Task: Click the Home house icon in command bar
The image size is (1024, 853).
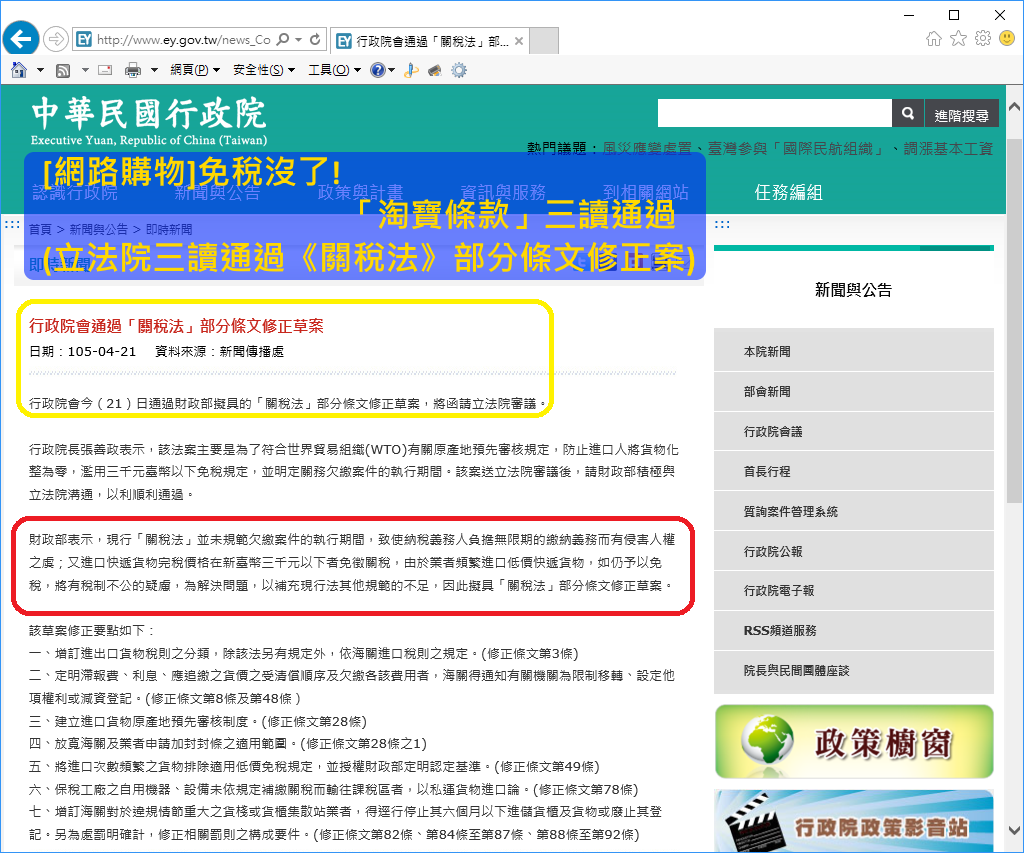Action: coord(19,70)
